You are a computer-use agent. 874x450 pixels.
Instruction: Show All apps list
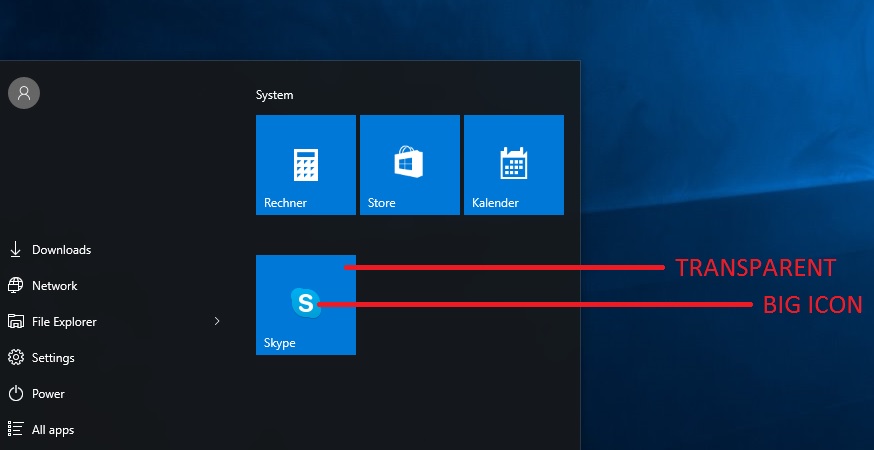pos(53,430)
